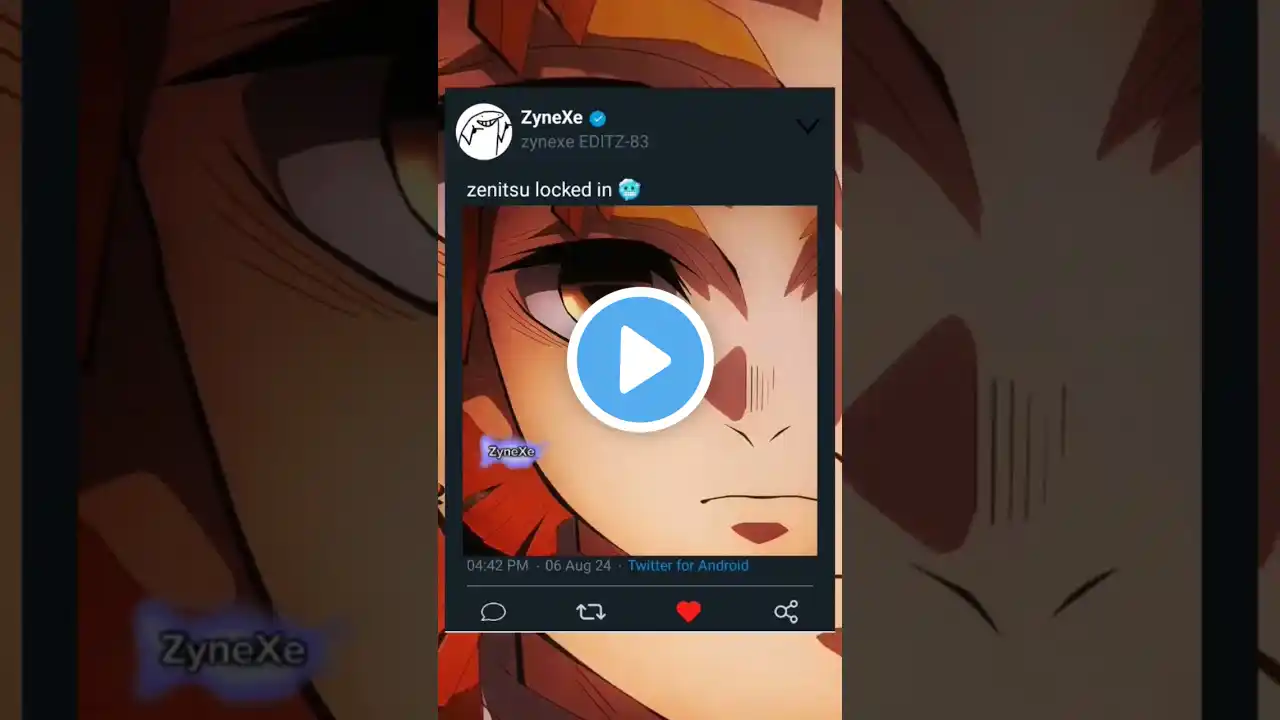This screenshot has height=720, width=1280.
Task: Retweet the post using arrows icon
Action: [591, 612]
